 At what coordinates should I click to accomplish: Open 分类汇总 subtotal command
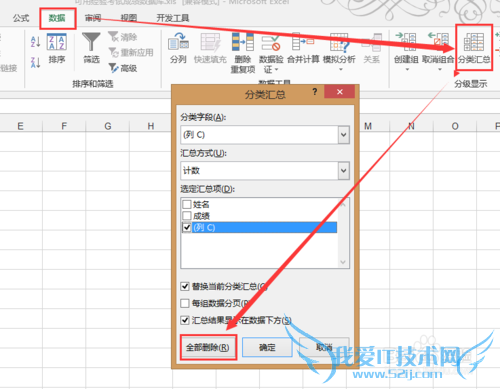coord(474,48)
